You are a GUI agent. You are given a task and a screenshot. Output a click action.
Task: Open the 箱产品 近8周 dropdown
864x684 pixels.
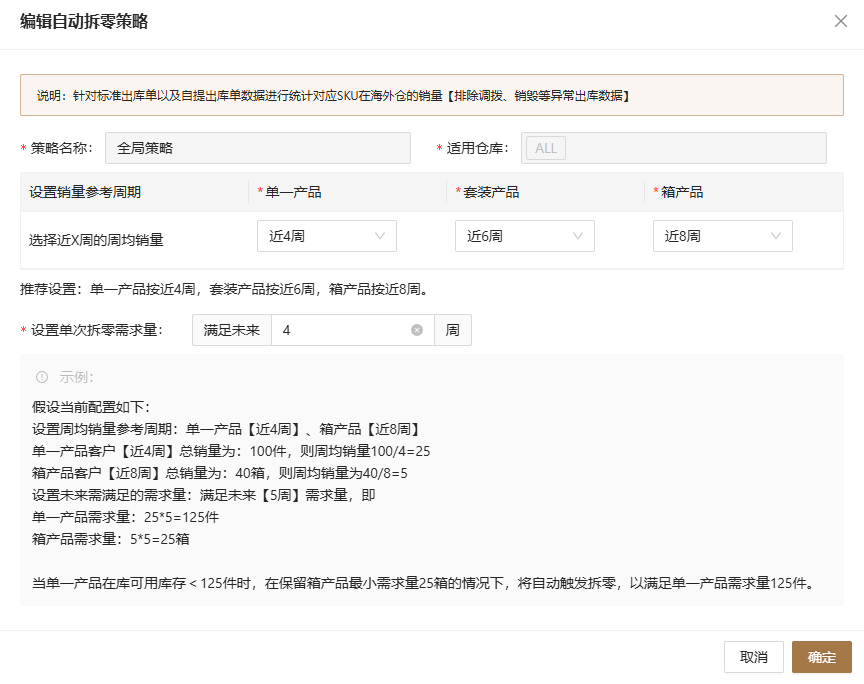(722, 236)
